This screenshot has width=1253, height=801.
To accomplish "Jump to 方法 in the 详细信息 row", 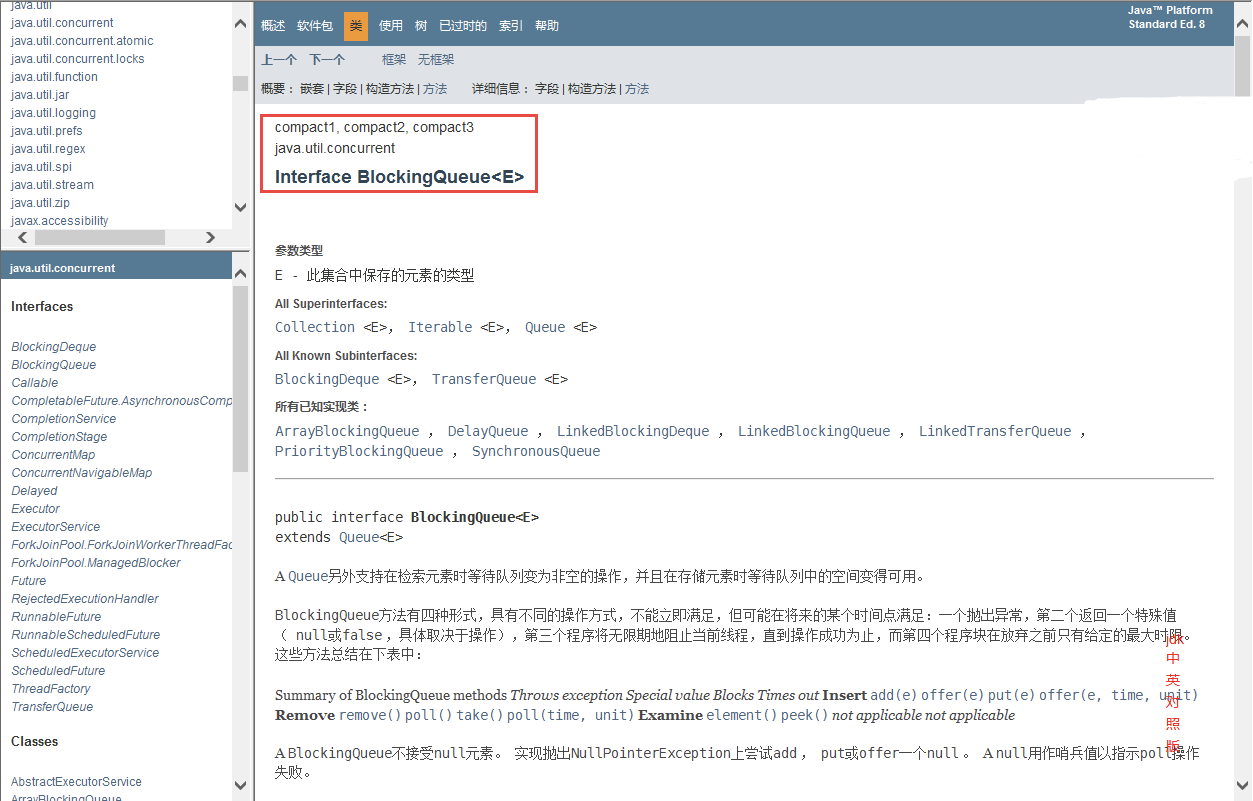I will click(637, 89).
